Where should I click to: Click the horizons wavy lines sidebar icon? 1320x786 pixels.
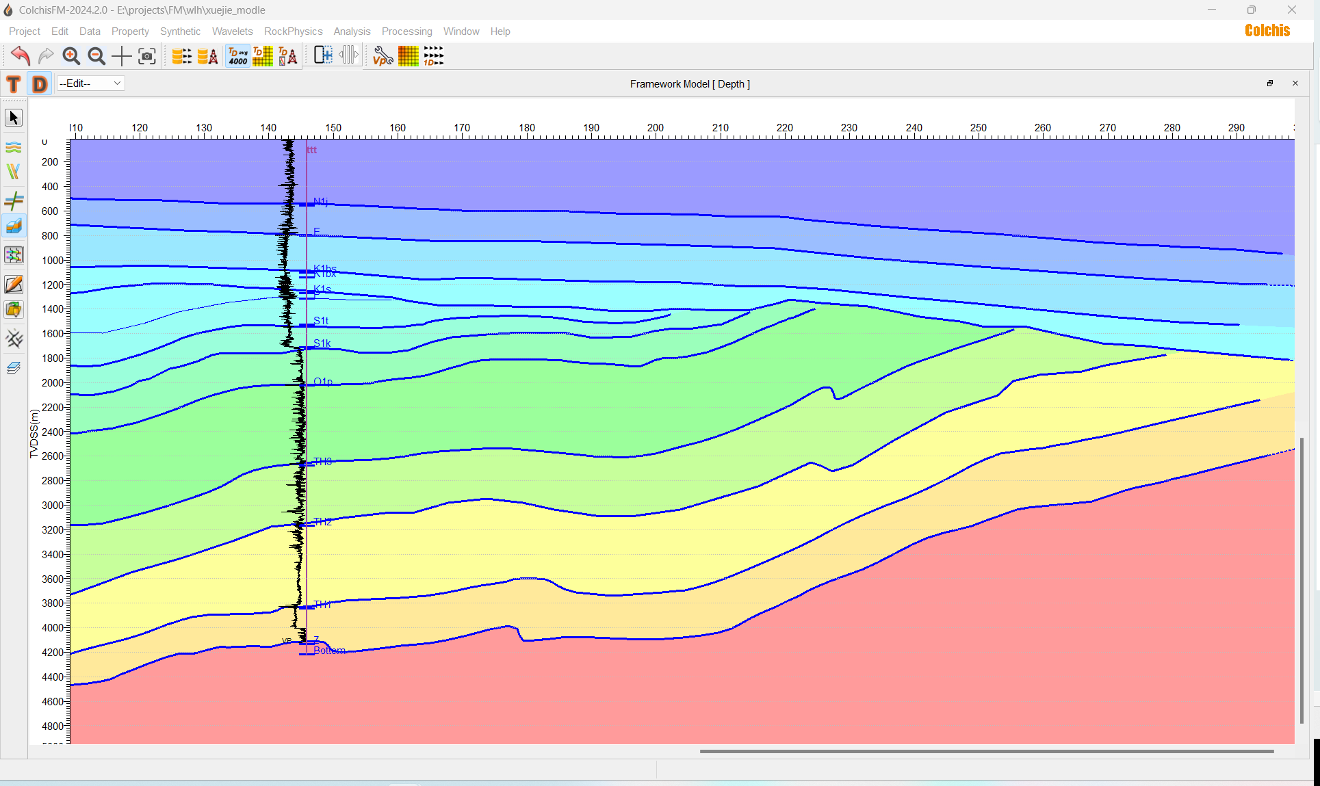(x=14, y=146)
